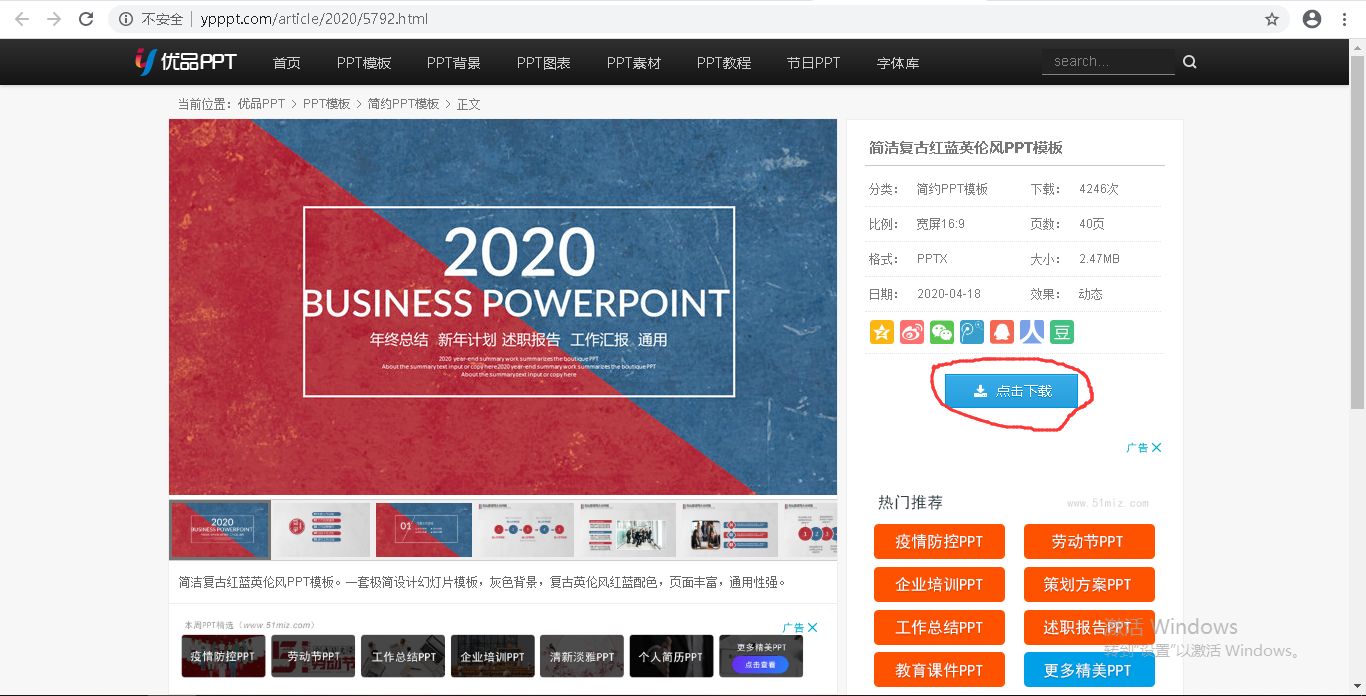Click orange 教育课件PPT button
The width and height of the screenshot is (1366, 696).
(x=939, y=670)
